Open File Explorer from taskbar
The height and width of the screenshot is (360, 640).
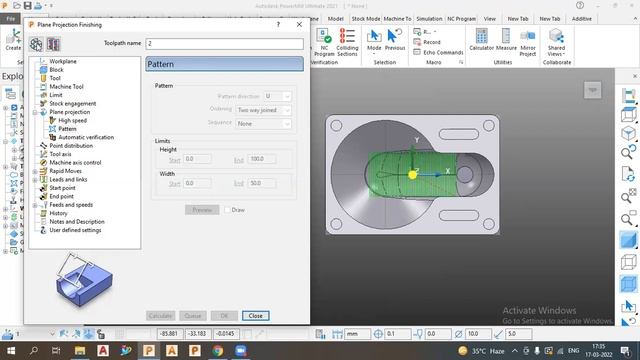(80, 351)
